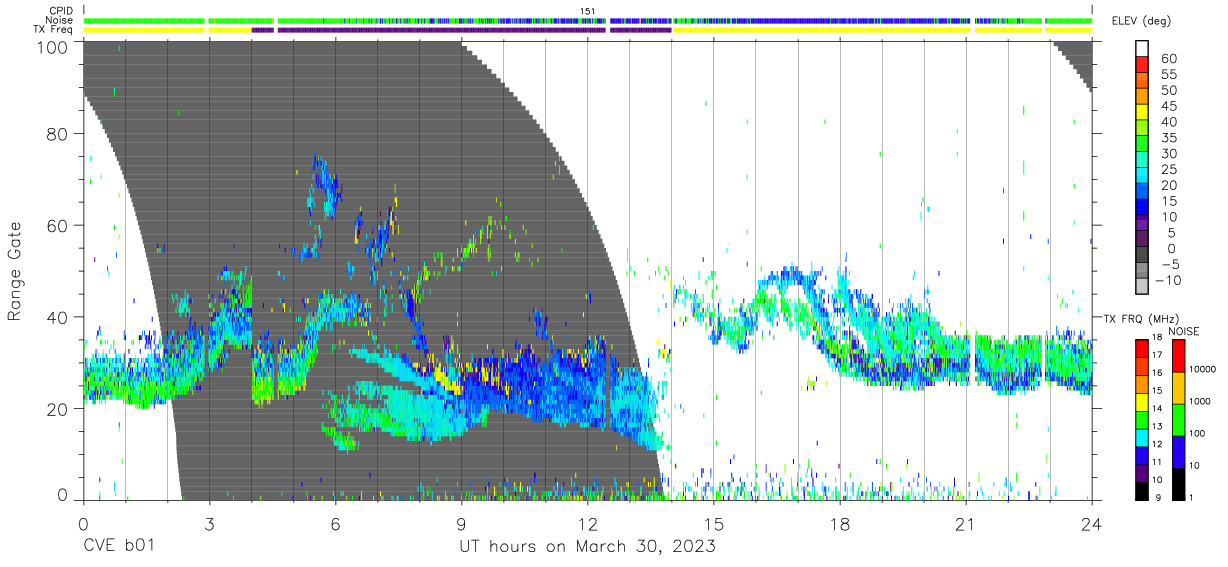1228x567 pixels.
Task: Click the CPID label at top left
Action: 60,11
